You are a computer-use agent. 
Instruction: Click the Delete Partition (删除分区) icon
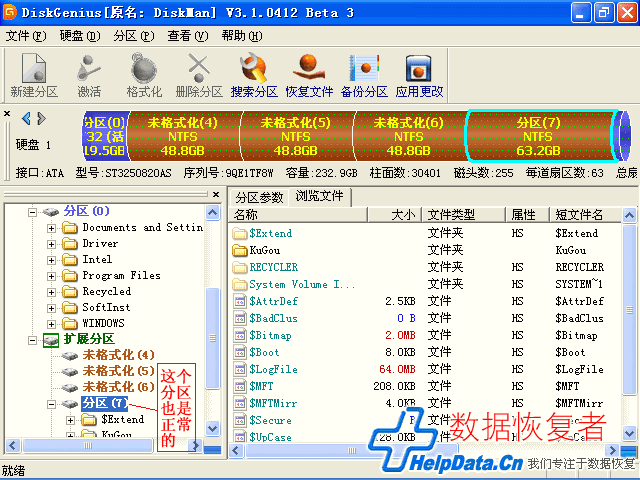coord(199,76)
